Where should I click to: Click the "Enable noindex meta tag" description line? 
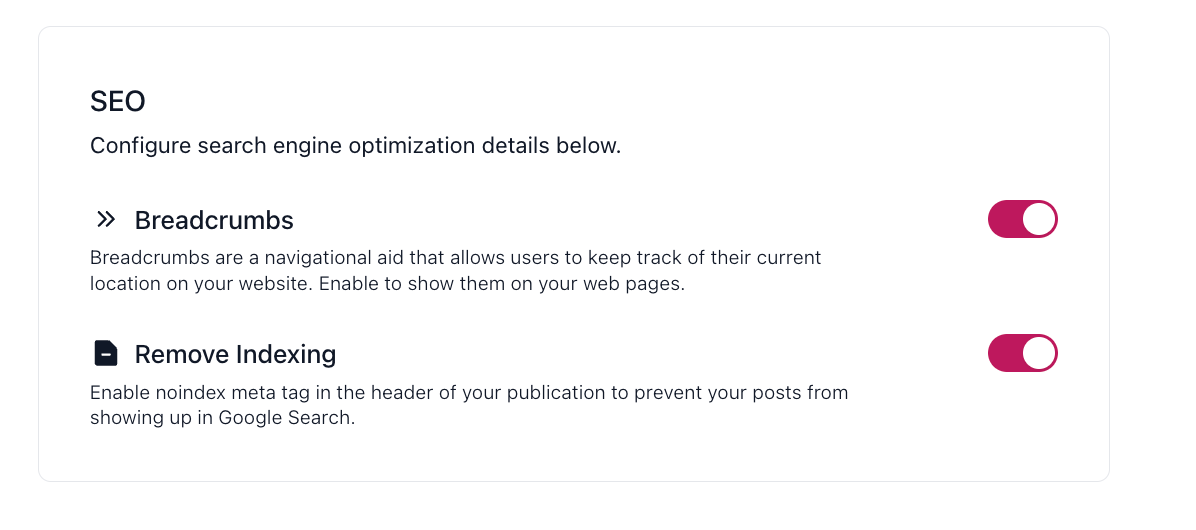click(468, 392)
